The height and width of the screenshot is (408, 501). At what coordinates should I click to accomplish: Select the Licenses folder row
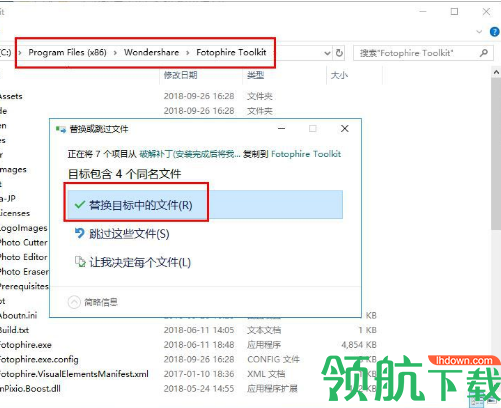click(x=15, y=213)
